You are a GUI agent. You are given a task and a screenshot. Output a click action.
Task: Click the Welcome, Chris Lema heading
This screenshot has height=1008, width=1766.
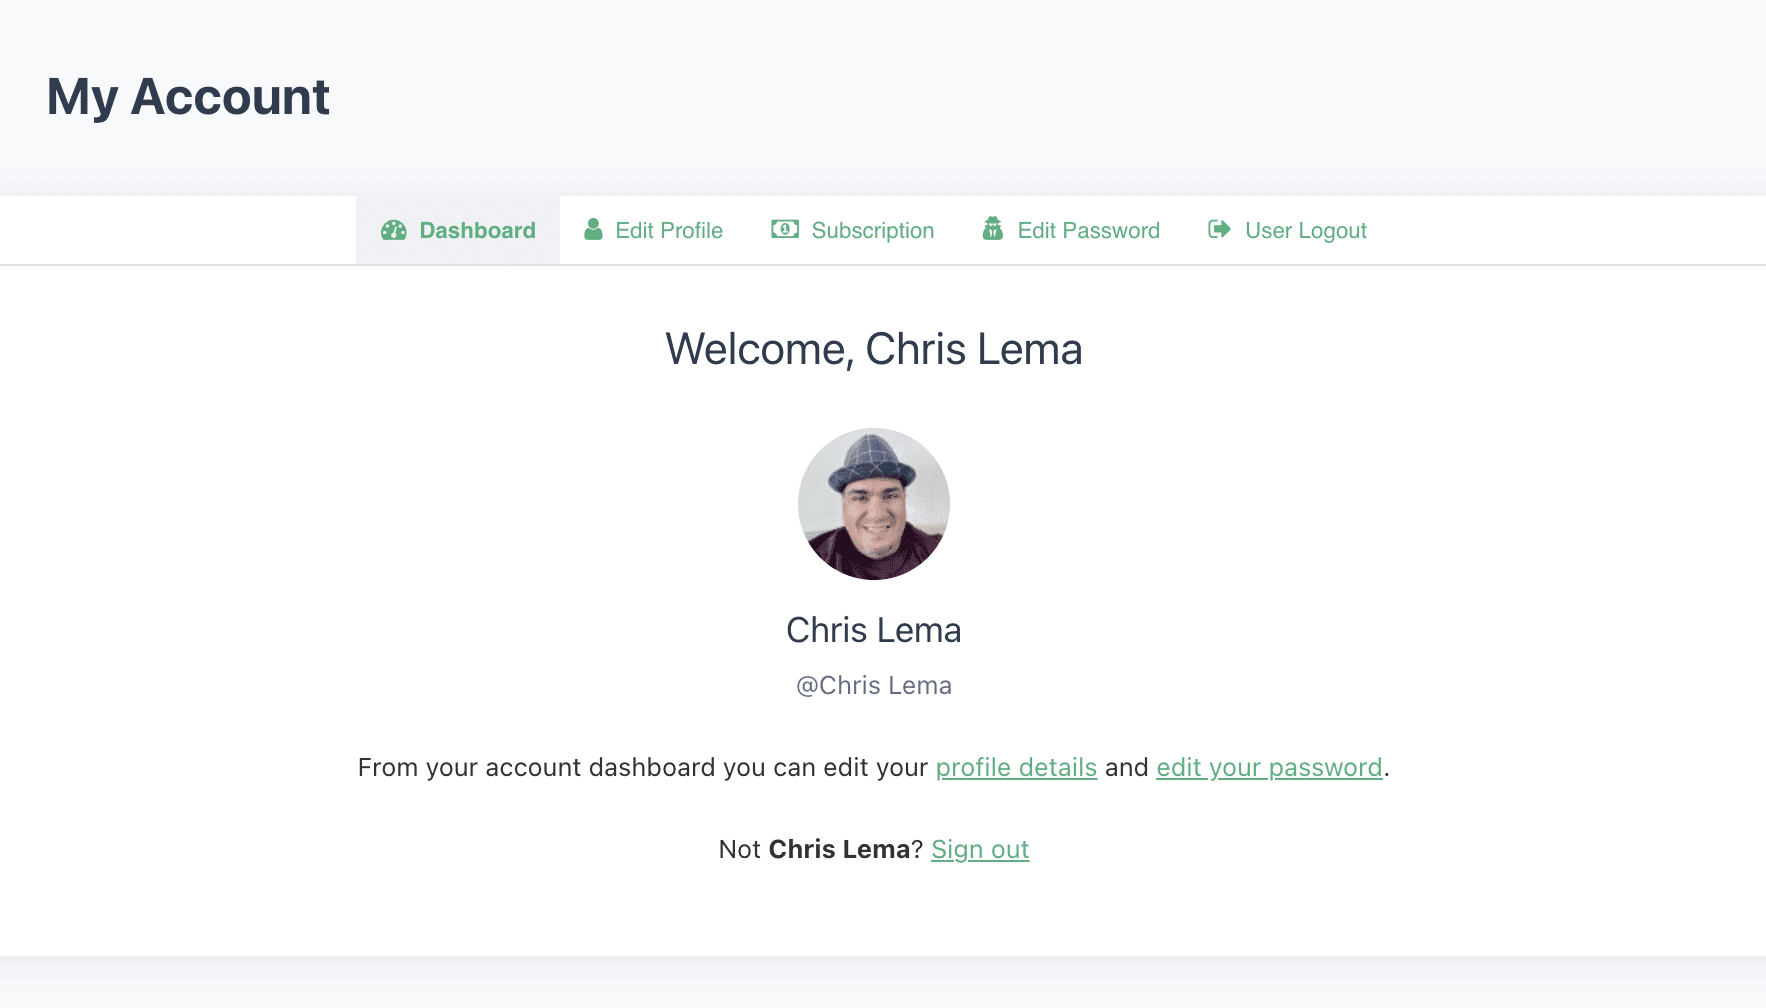(x=873, y=349)
